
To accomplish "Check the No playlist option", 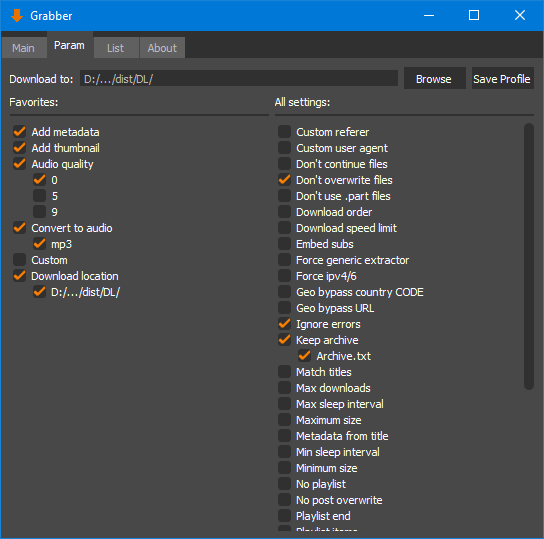I will (x=284, y=484).
